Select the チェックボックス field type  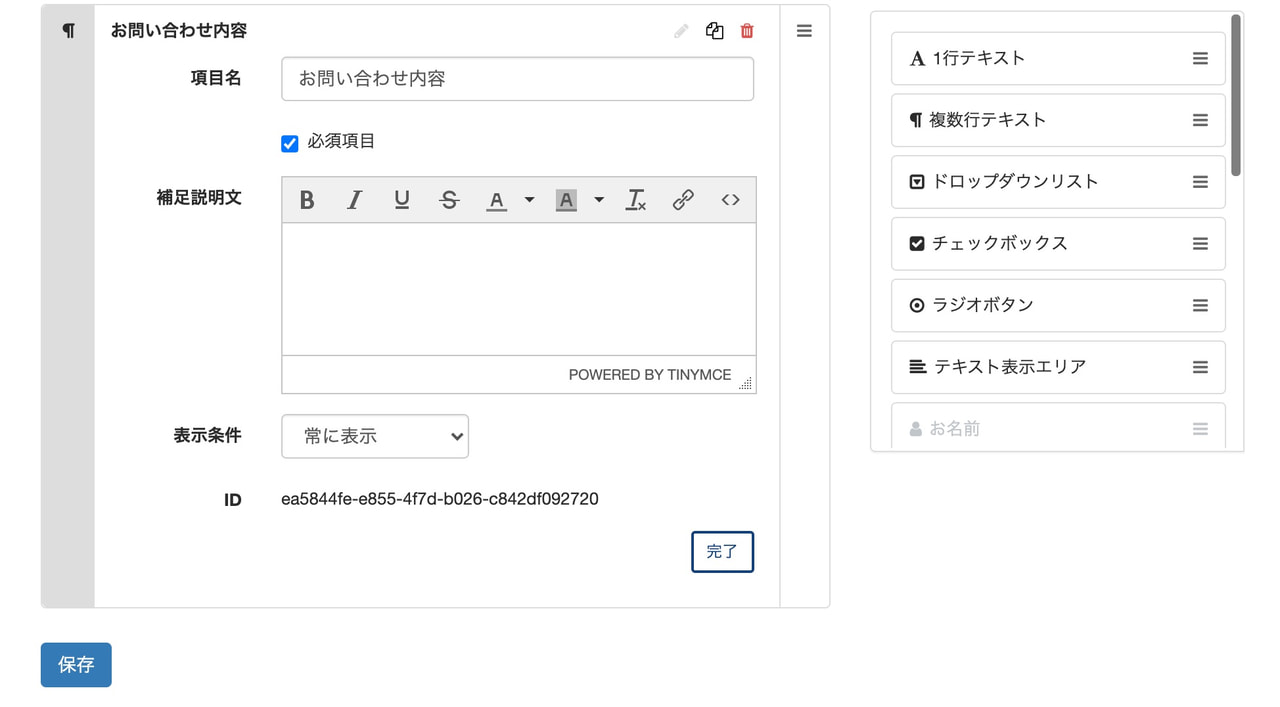(x=1058, y=243)
